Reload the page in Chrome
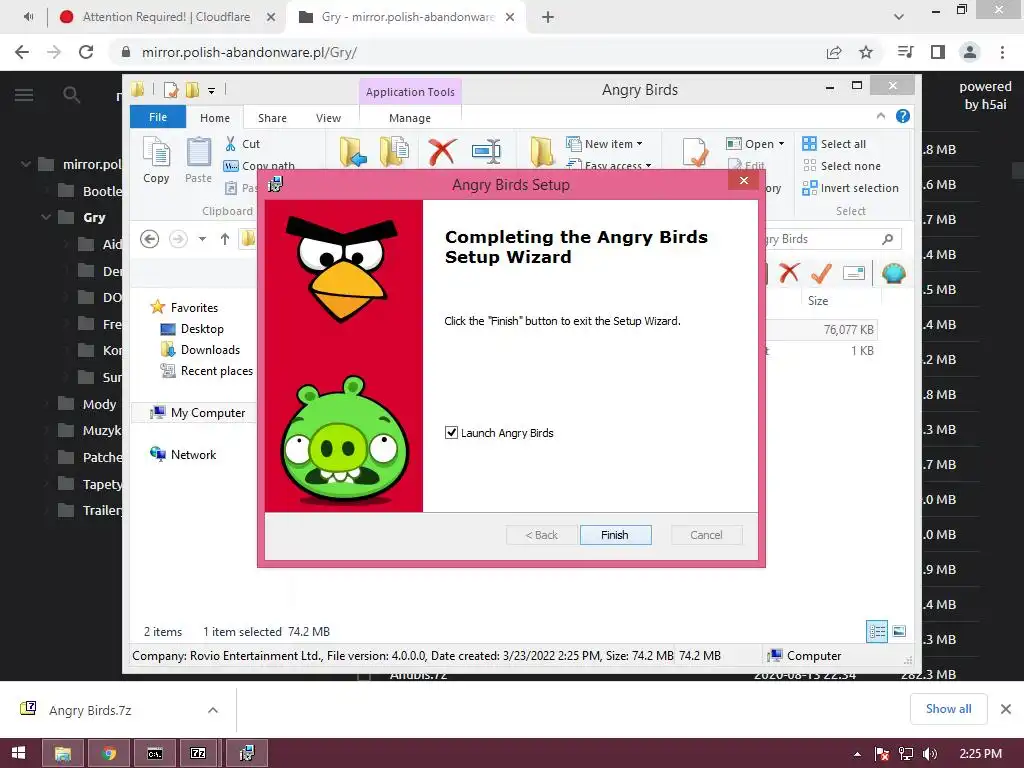 pyautogui.click(x=86, y=52)
